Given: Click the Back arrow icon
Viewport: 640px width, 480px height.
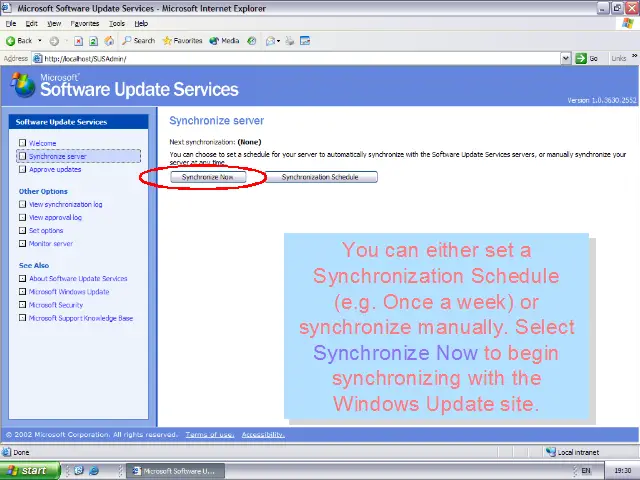Looking at the screenshot, I should coord(11,41).
